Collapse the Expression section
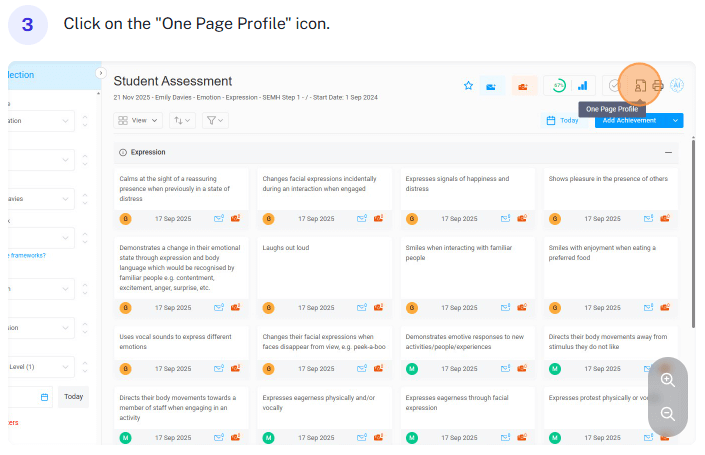 pos(668,152)
